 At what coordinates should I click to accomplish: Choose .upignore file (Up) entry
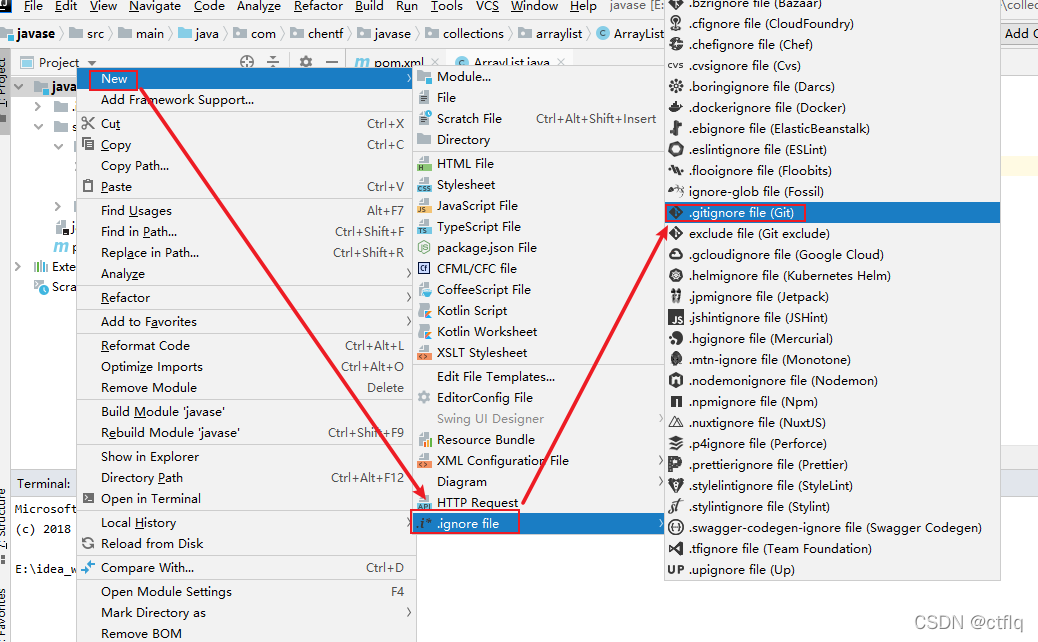832,570
